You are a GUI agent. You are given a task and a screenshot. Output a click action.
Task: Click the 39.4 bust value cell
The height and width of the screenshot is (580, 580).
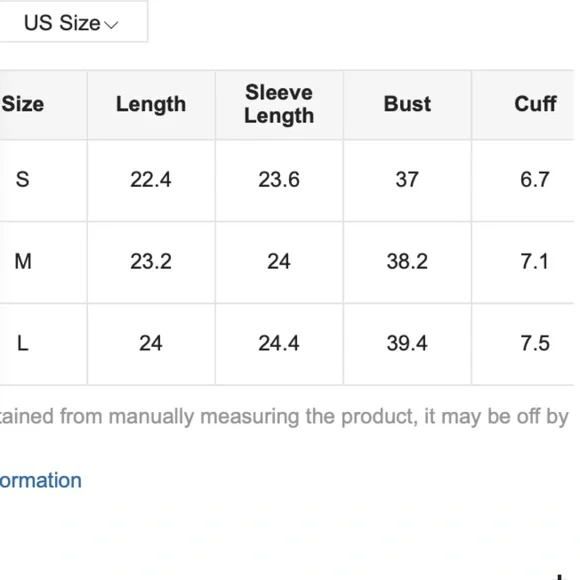[x=407, y=343]
